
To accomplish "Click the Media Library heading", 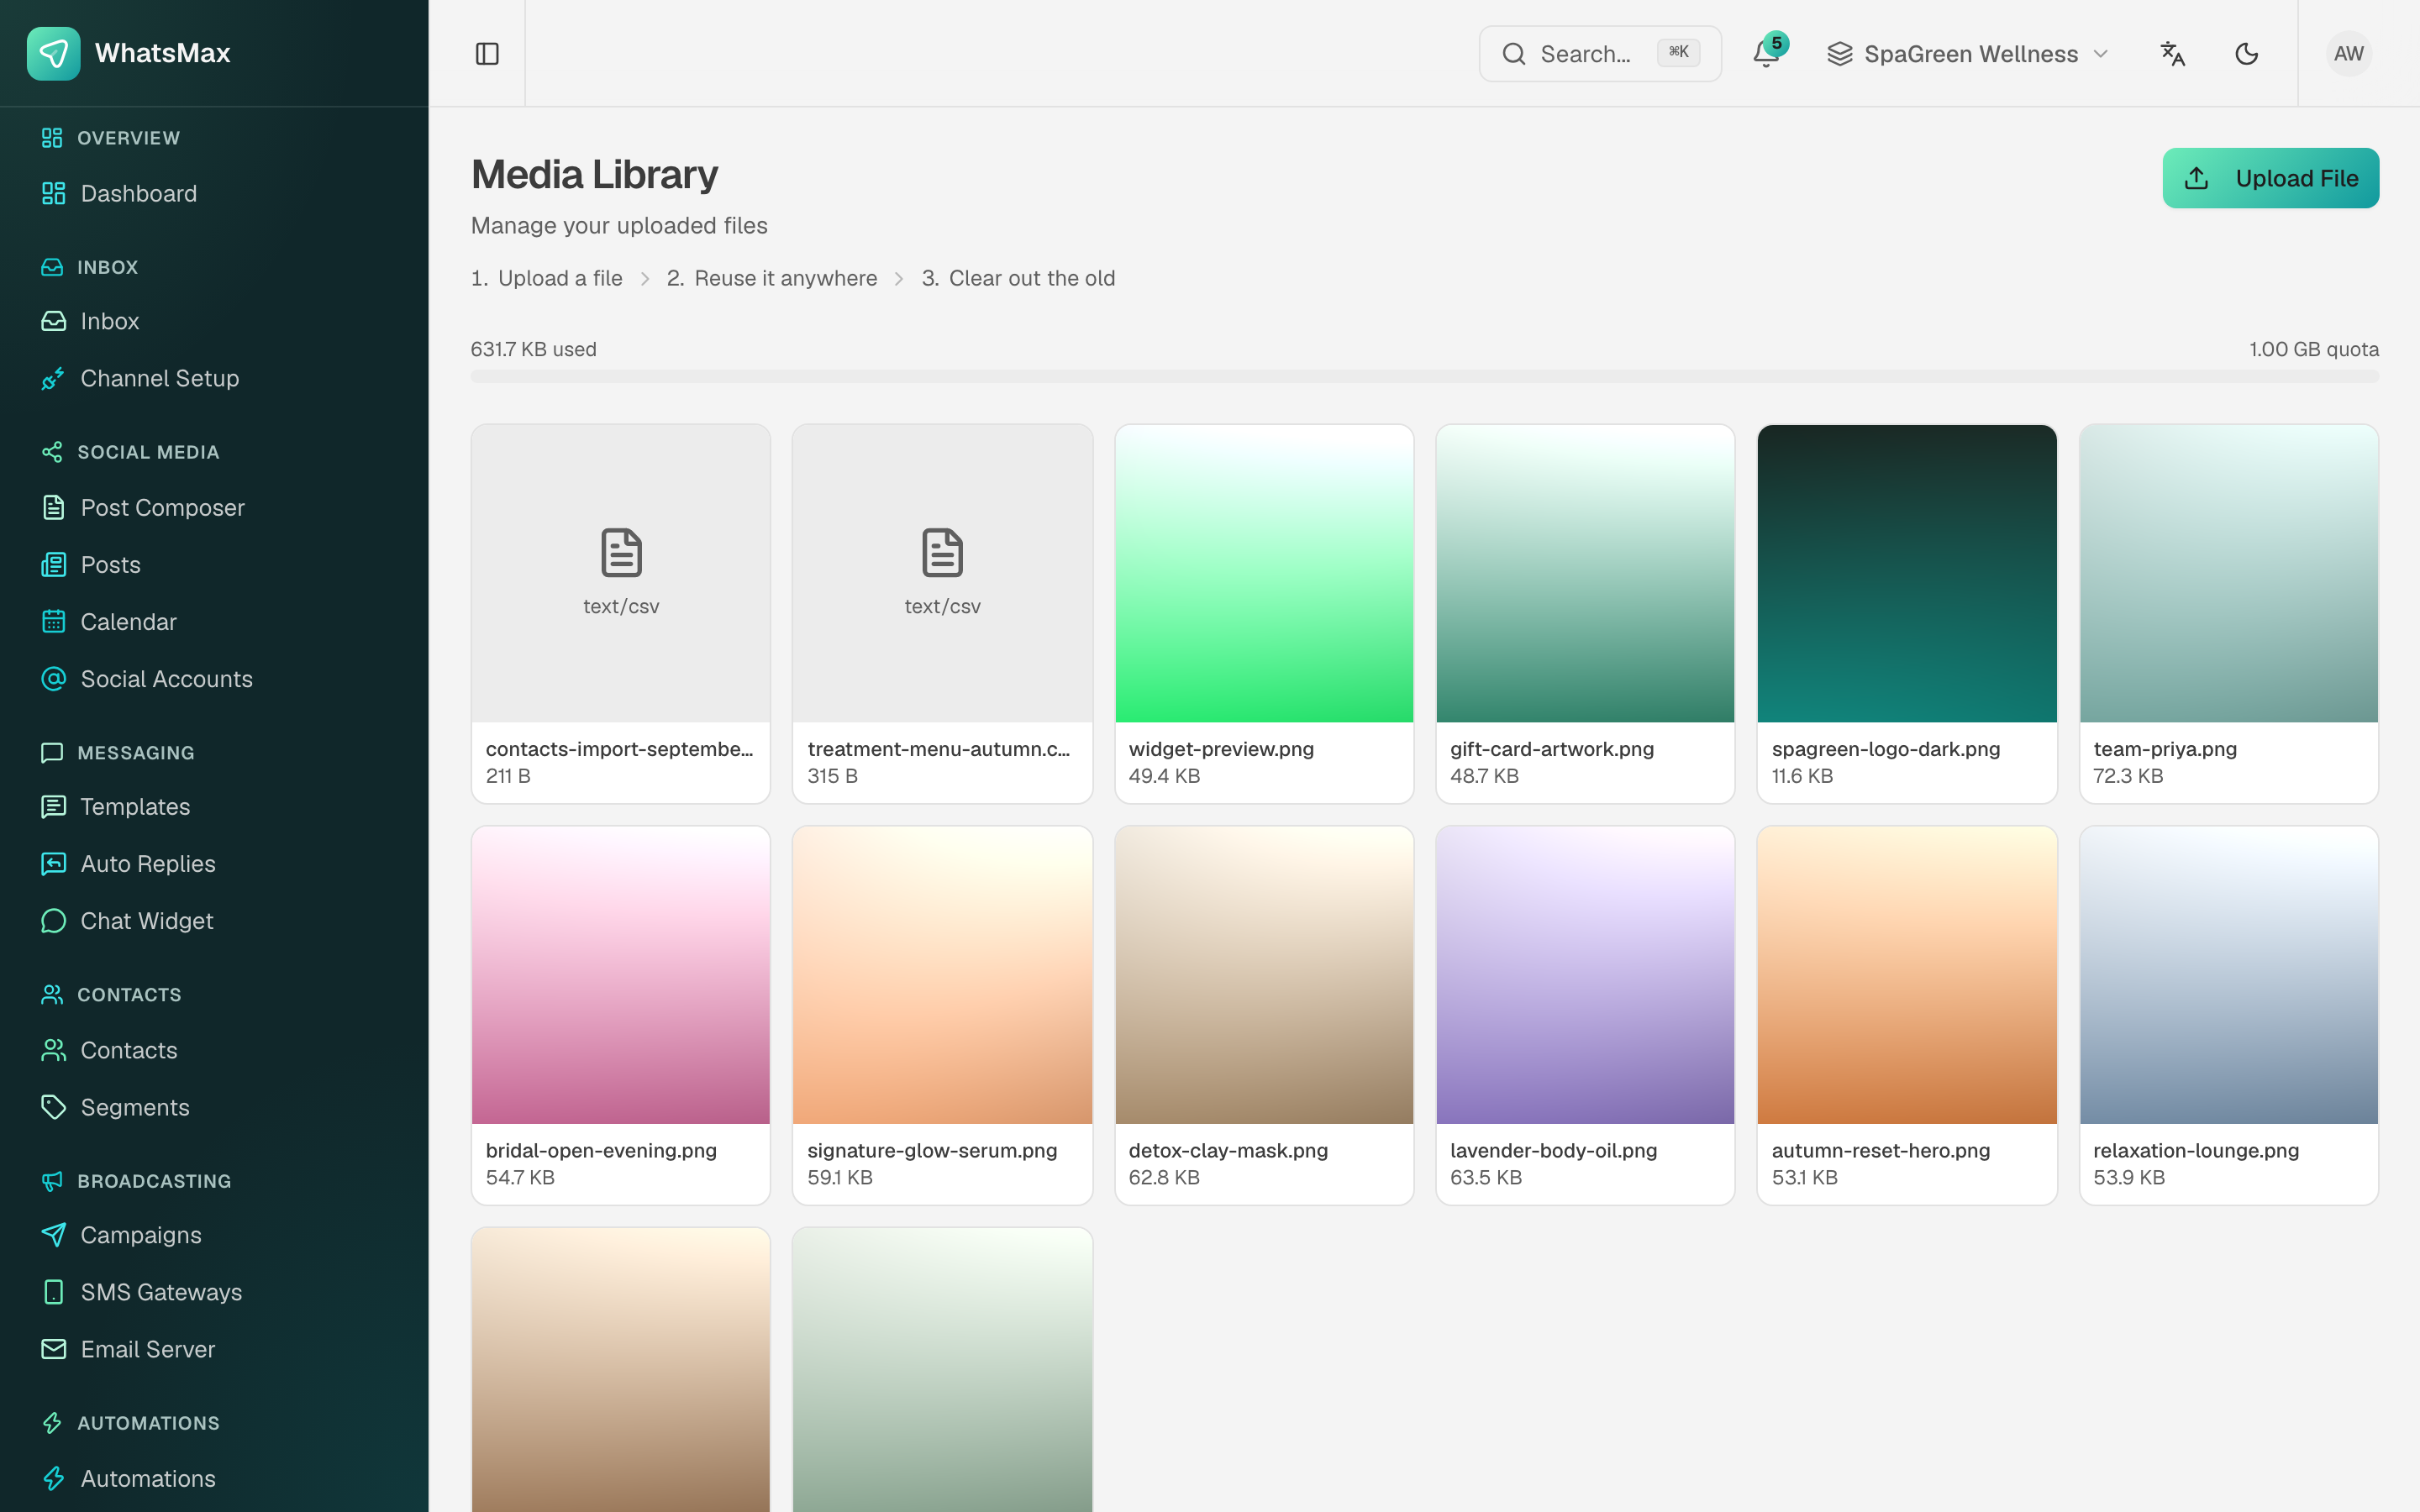I will (594, 175).
